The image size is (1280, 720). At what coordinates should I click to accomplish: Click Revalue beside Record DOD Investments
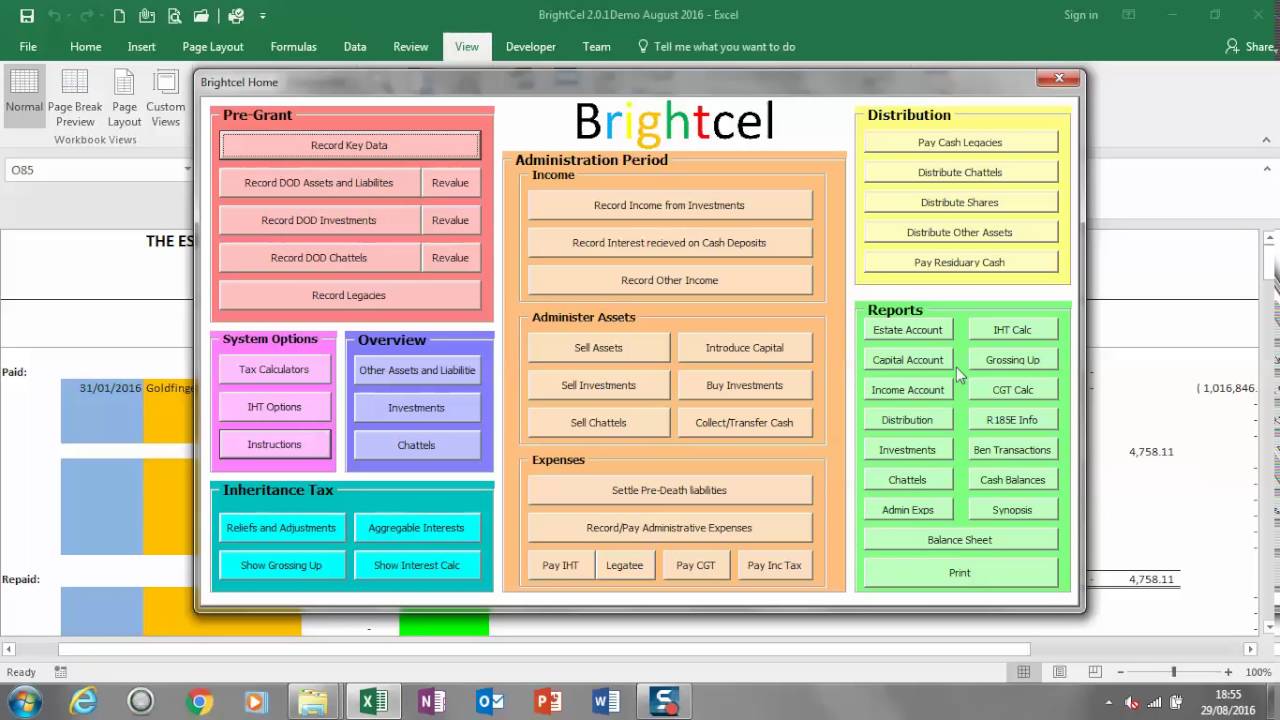450,220
